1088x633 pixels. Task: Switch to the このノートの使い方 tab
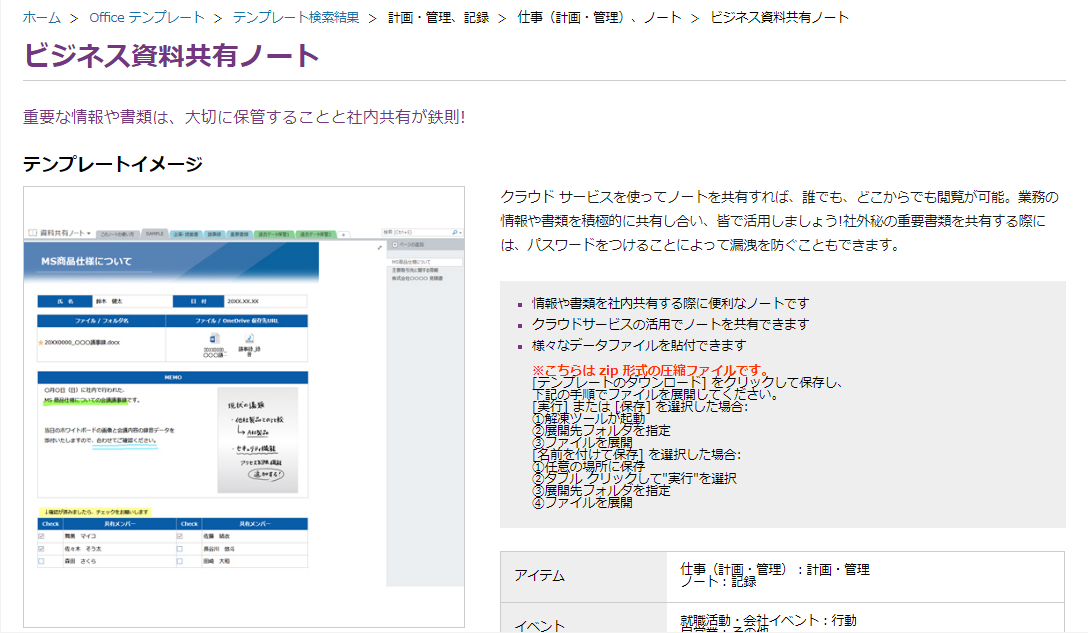click(x=117, y=232)
